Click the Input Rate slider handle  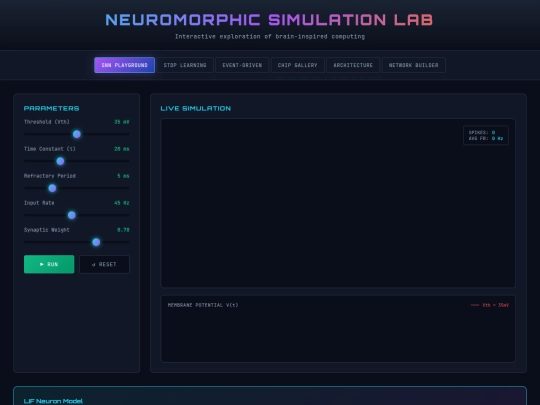(x=72, y=215)
